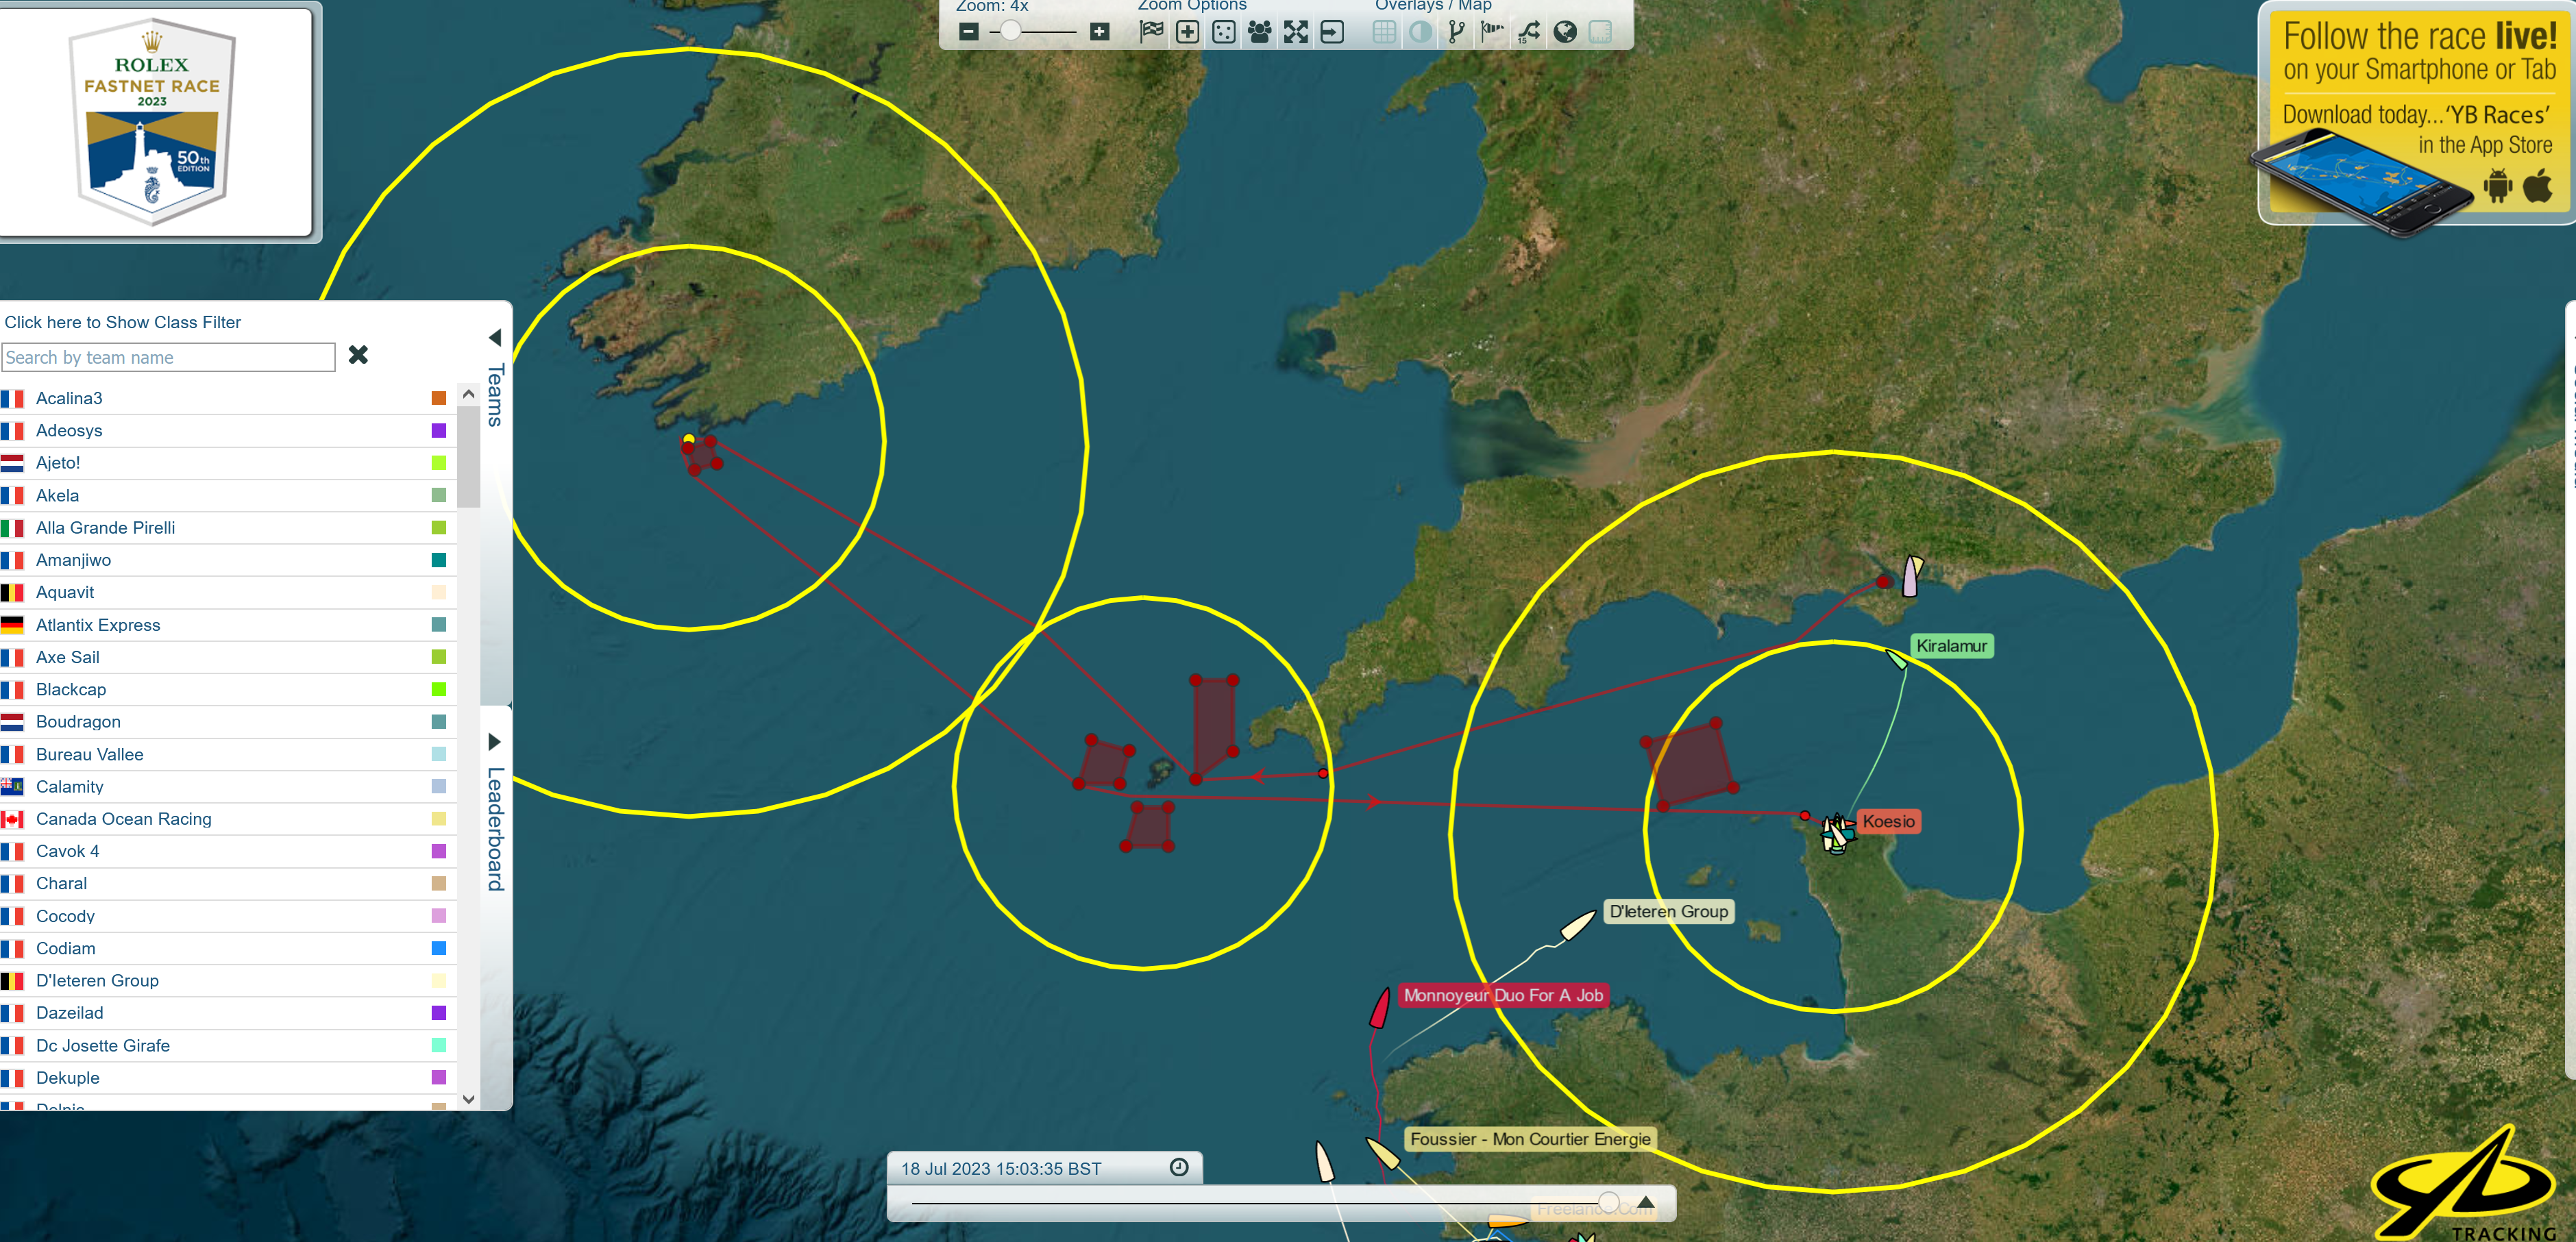Click the cream D'Ieteren Group boat marker
Viewport: 2576px width, 1242px height.
1578,925
